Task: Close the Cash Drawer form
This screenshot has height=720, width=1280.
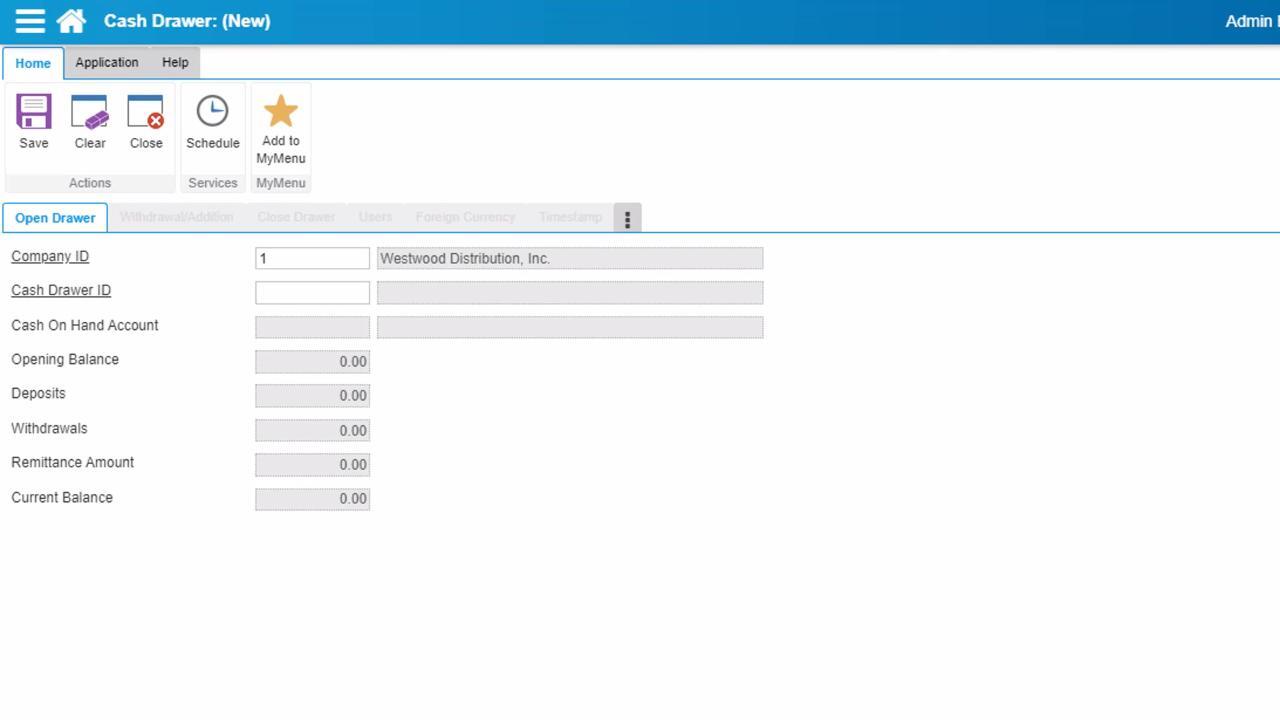Action: point(146,122)
